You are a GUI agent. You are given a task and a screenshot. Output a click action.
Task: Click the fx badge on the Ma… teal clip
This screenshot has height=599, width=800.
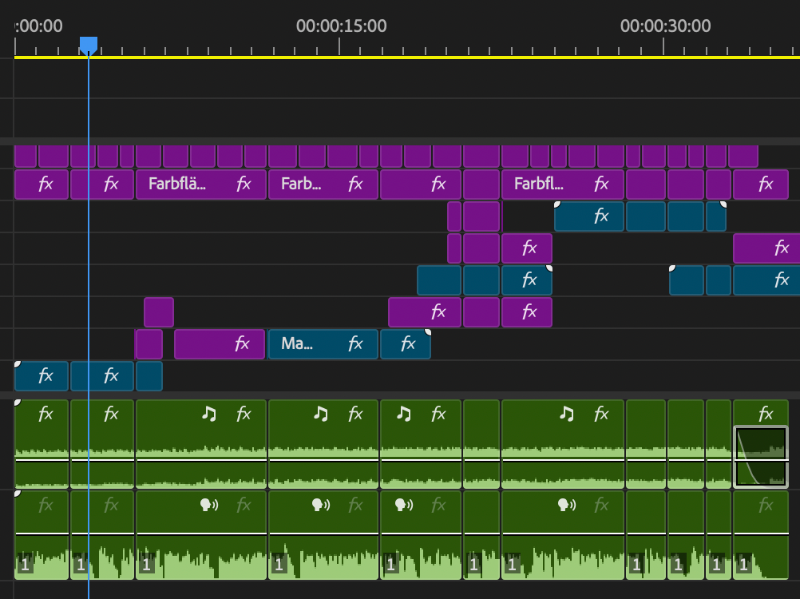pos(356,344)
